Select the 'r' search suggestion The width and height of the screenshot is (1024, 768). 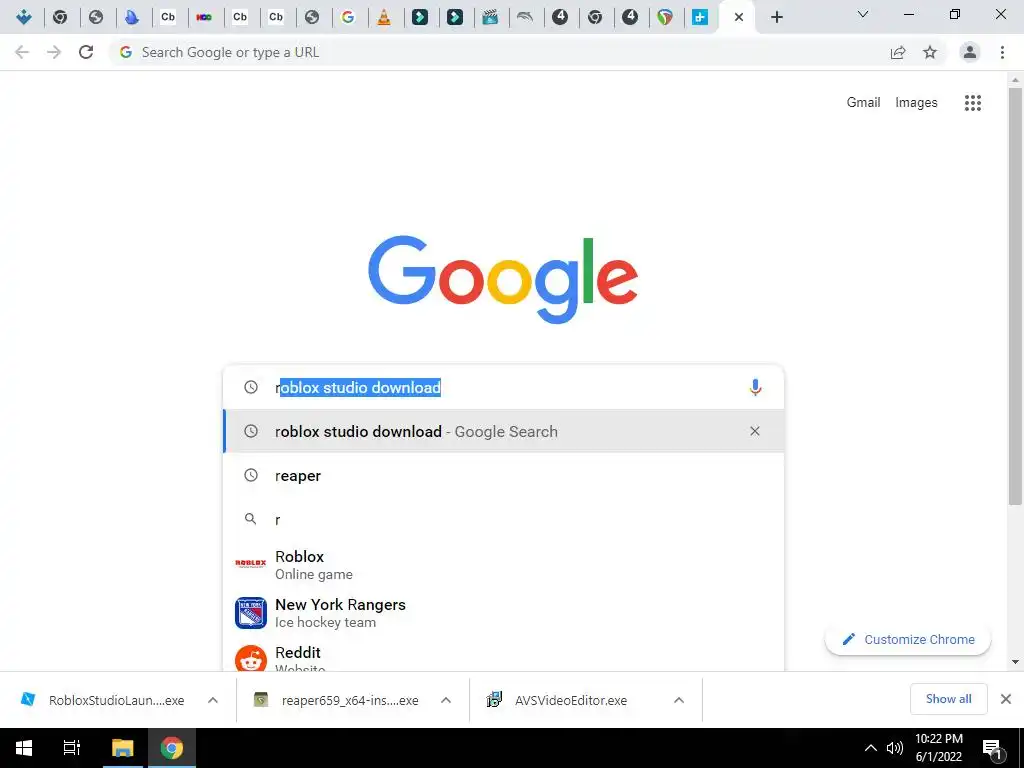pyautogui.click(x=503, y=519)
